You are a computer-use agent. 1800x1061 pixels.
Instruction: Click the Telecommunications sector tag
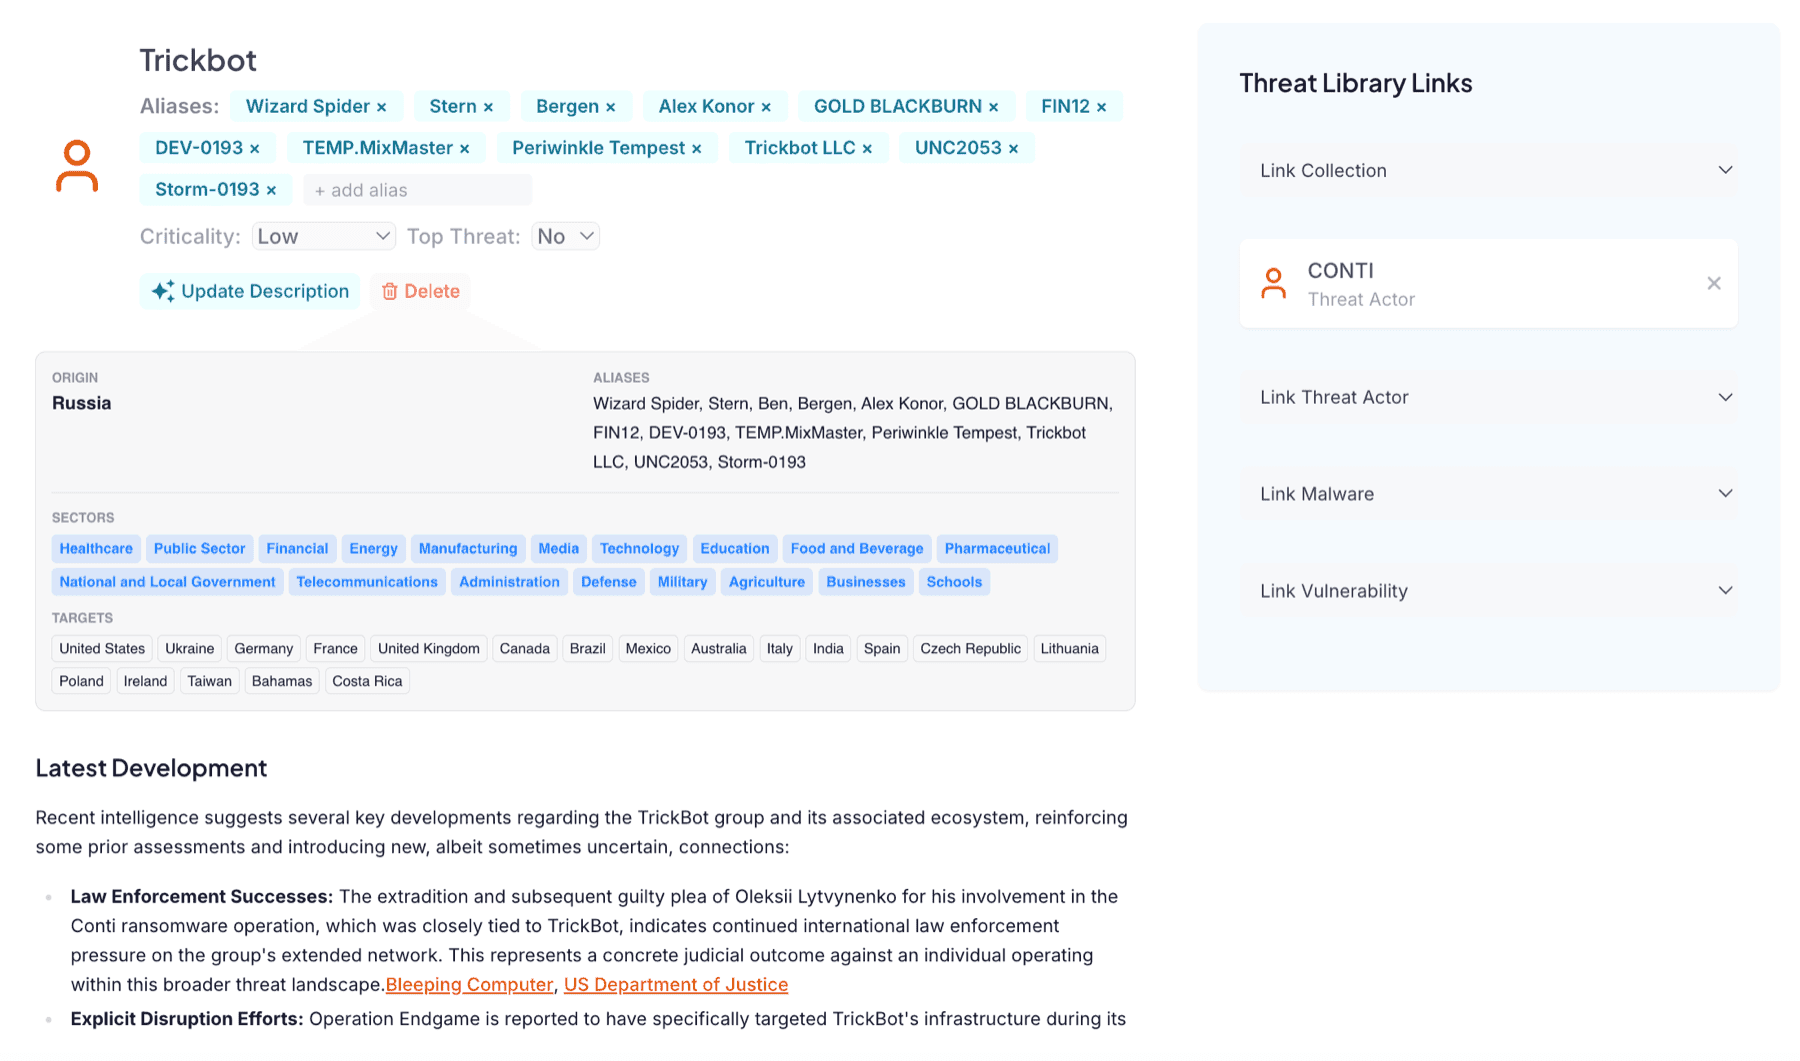pos(367,582)
